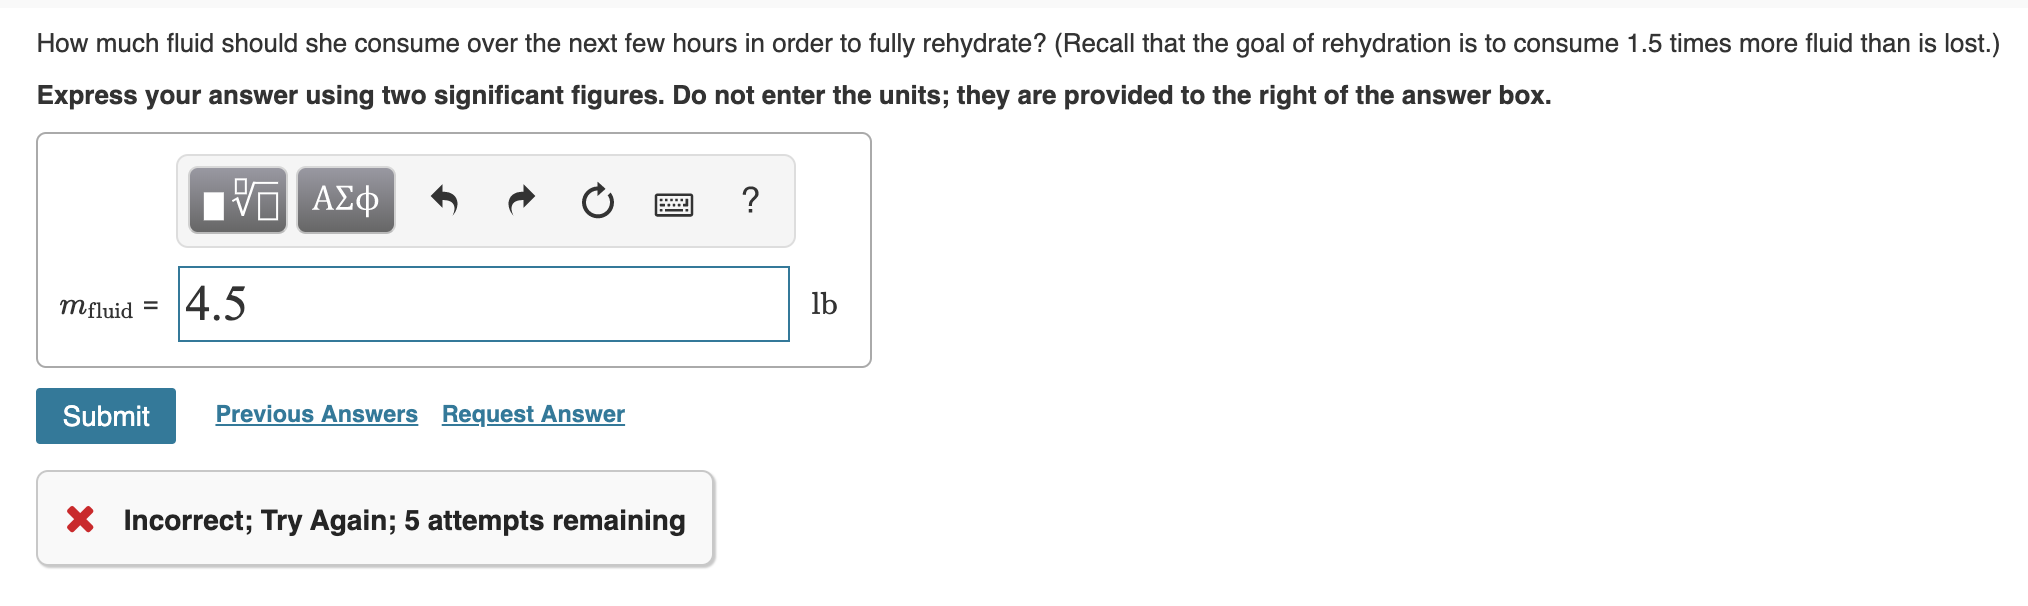This screenshot has width=2028, height=606.
Task: Redo the last entry edit
Action: (x=522, y=201)
